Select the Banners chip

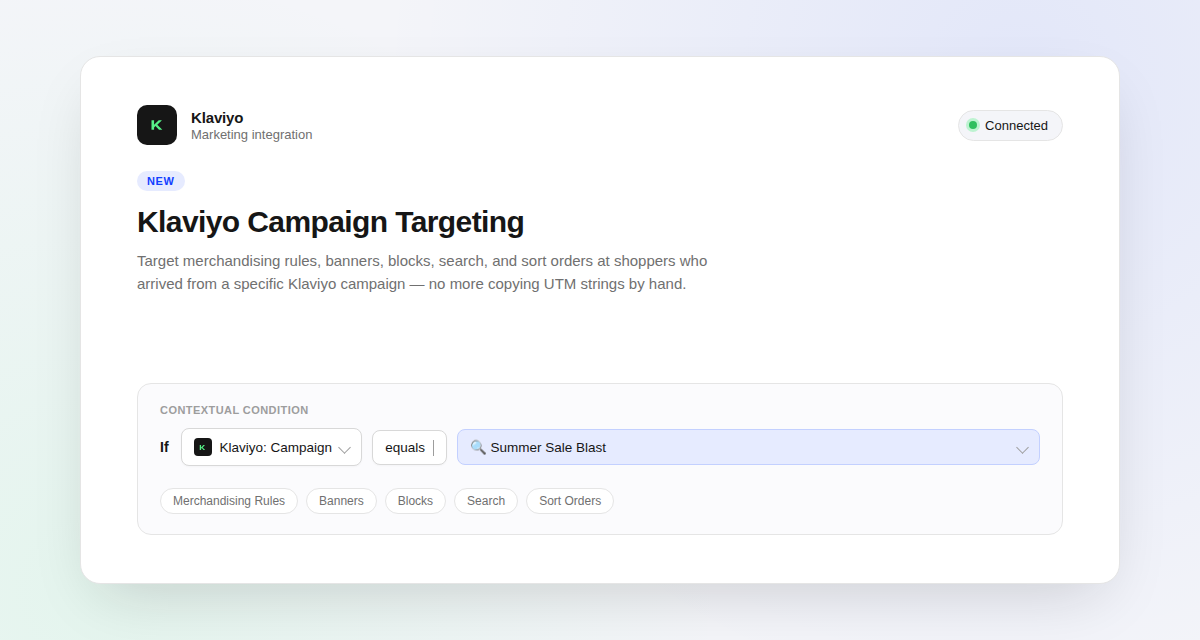click(x=341, y=501)
